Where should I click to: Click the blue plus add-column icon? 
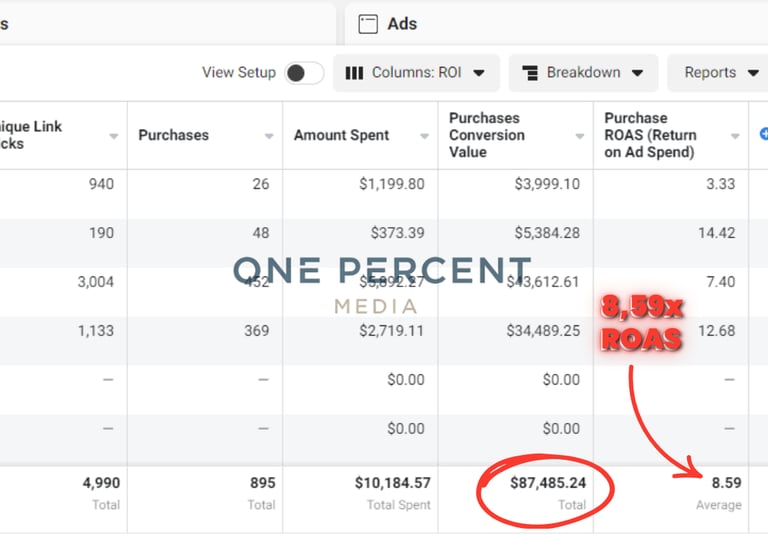763,133
